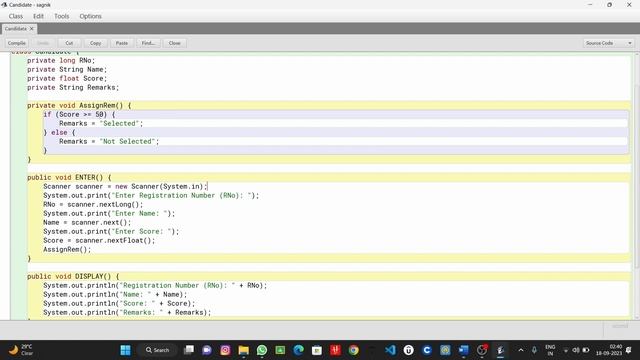Click the 'if (Score >= 50)' line
Screen dimensions: 640x360
click(79, 114)
